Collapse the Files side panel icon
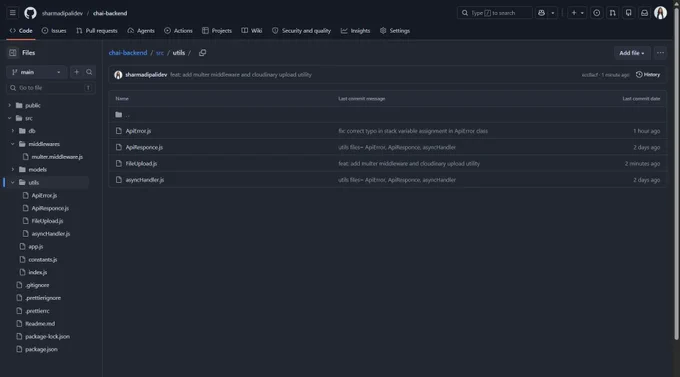 pyautogui.click(x=13, y=53)
